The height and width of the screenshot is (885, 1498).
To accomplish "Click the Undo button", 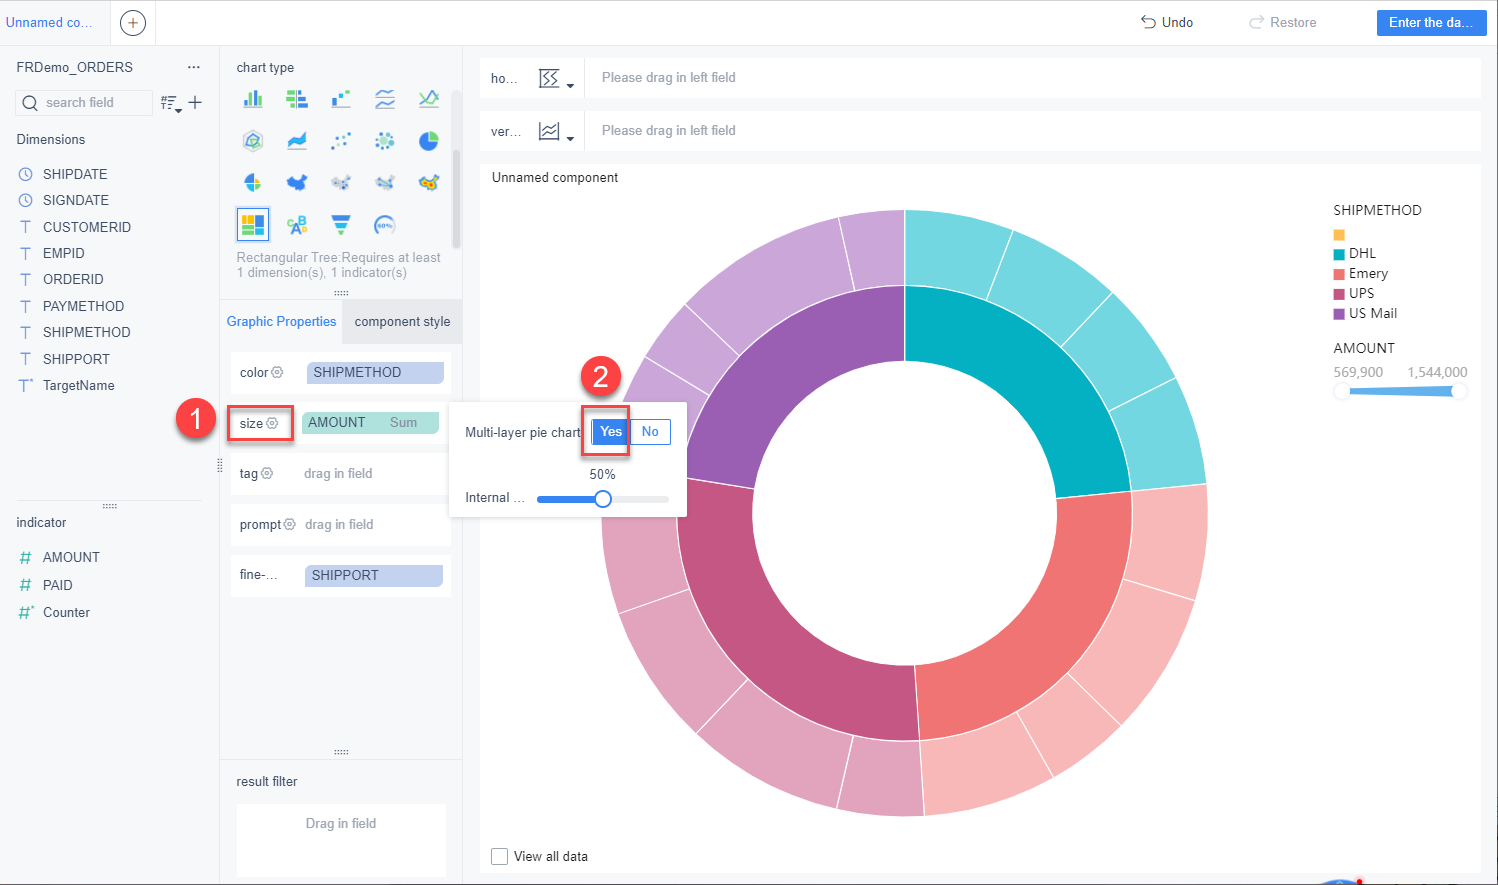I will pyautogui.click(x=1166, y=22).
